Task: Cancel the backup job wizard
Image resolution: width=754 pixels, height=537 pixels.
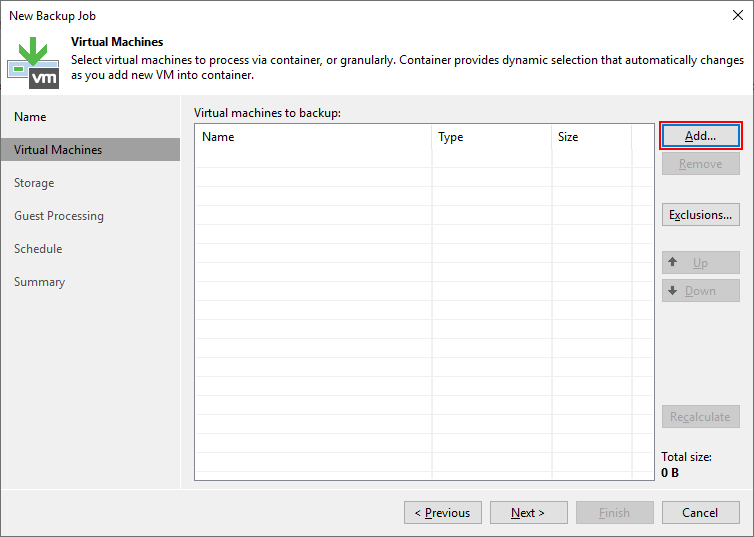Action: pyautogui.click(x=700, y=513)
